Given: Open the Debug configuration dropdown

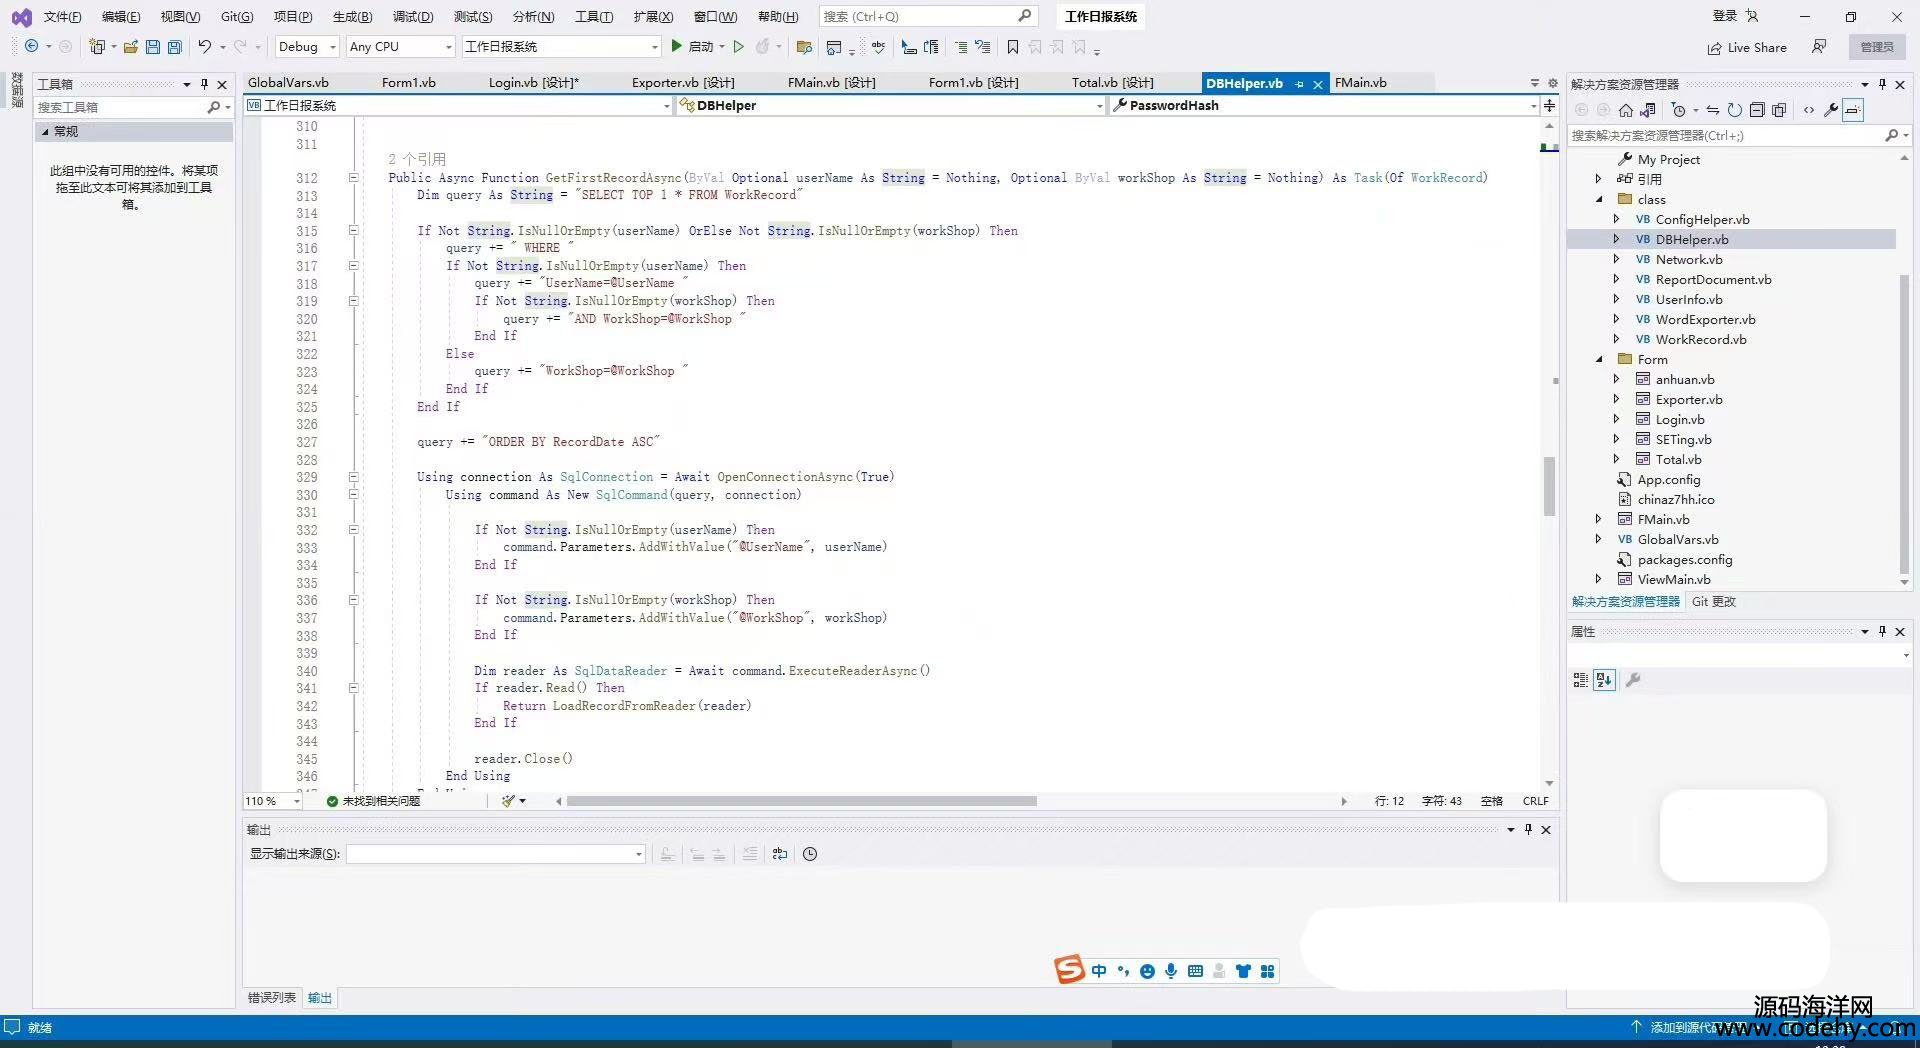Looking at the screenshot, I should coord(307,47).
